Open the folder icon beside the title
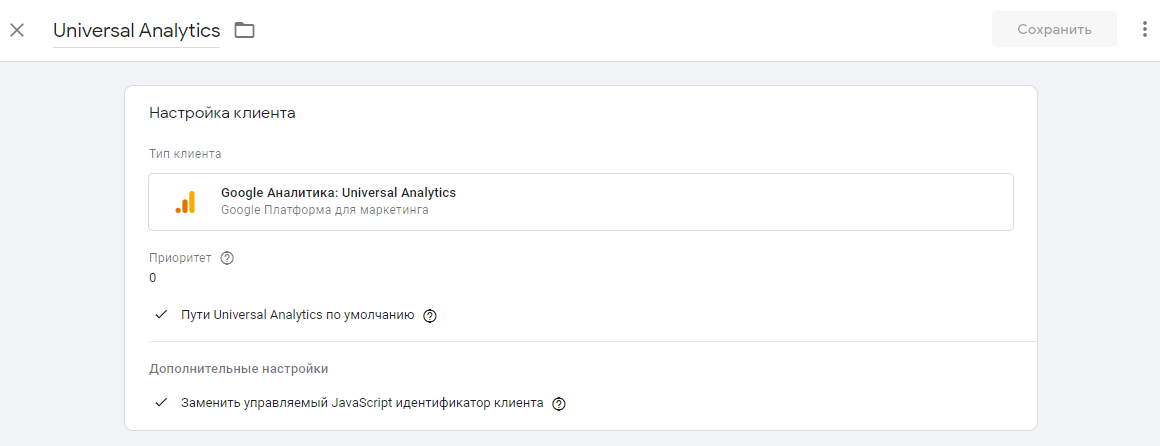 [244, 30]
